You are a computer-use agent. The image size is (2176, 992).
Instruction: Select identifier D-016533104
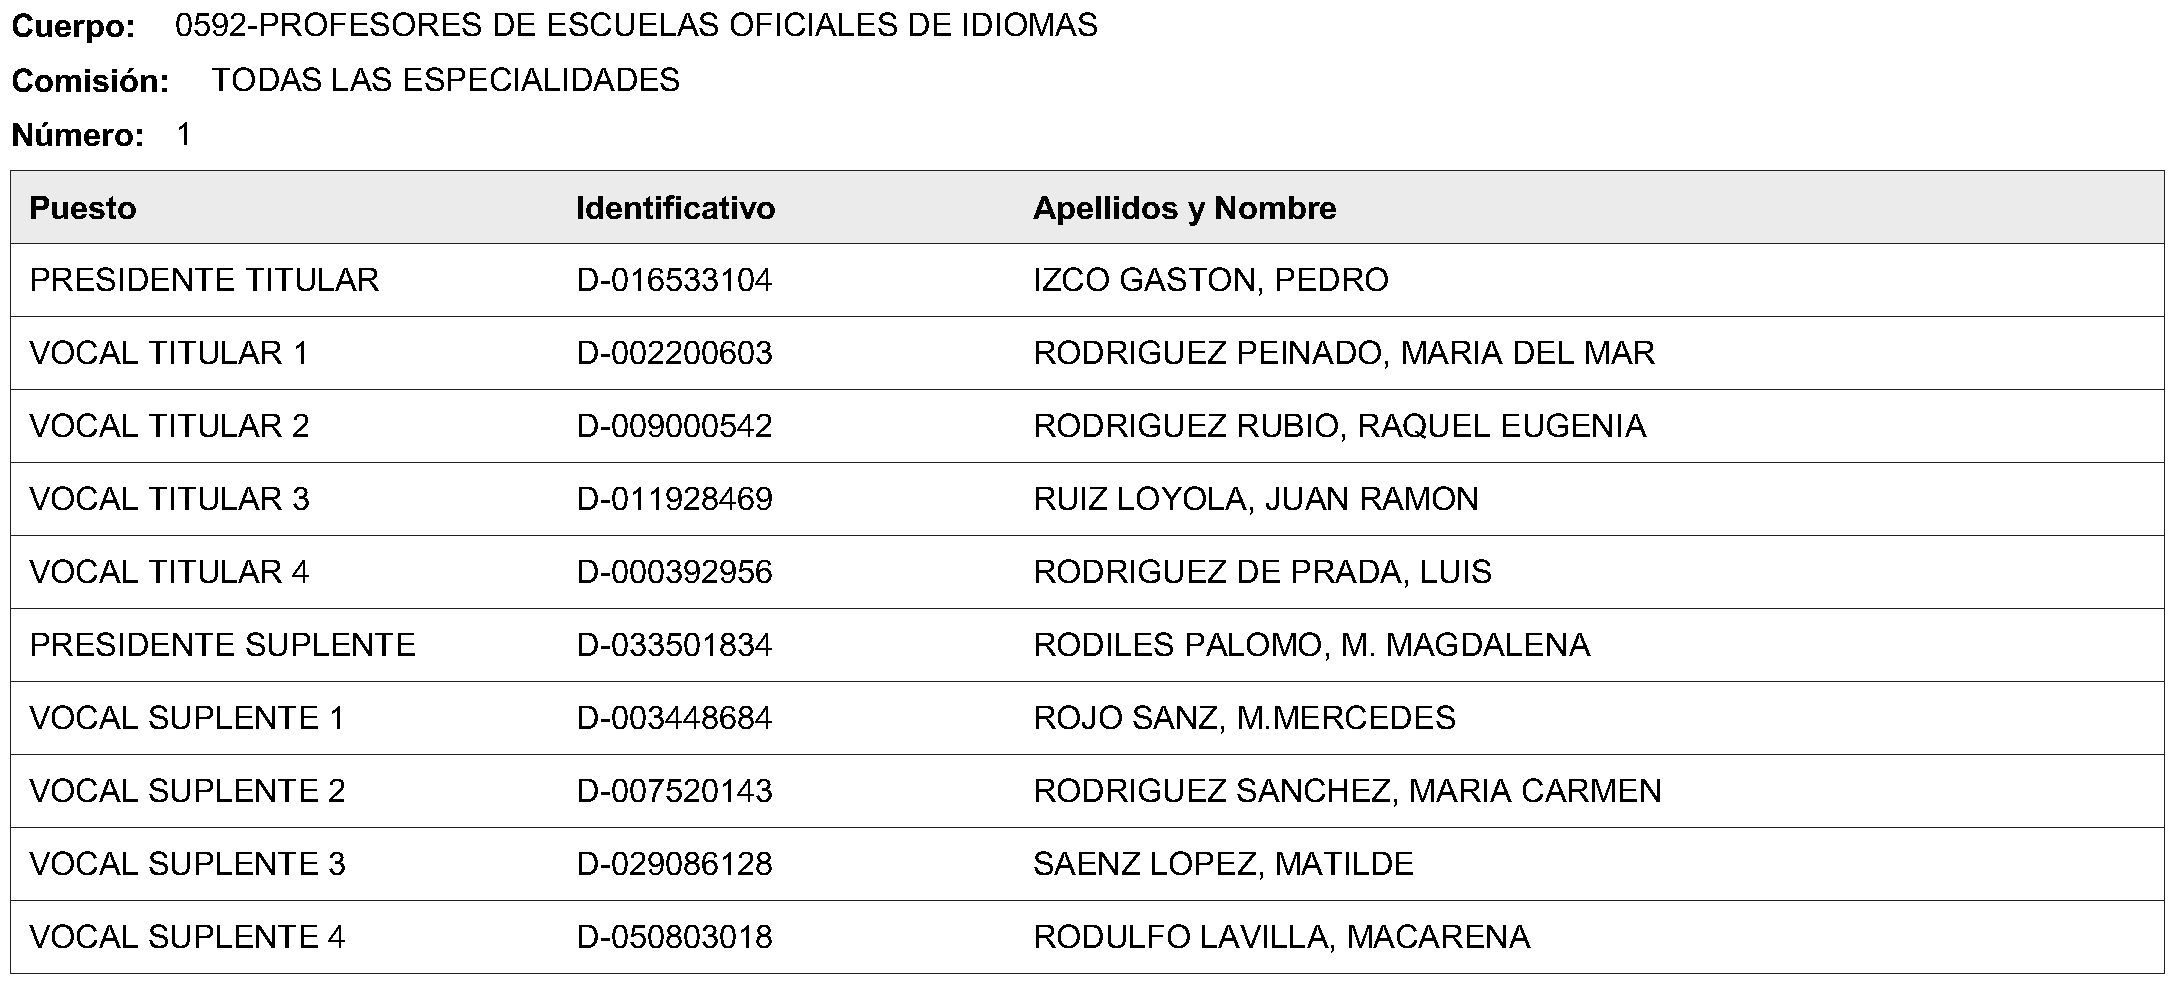coord(674,280)
